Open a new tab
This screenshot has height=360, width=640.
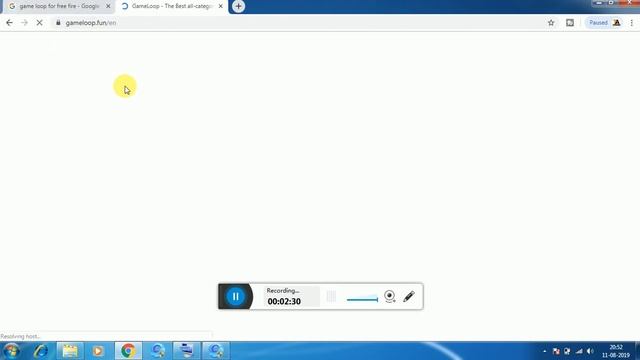tap(238, 6)
